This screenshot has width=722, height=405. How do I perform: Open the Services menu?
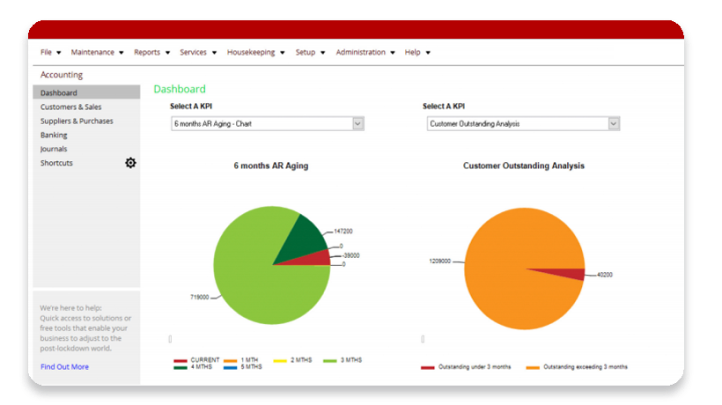[197, 52]
